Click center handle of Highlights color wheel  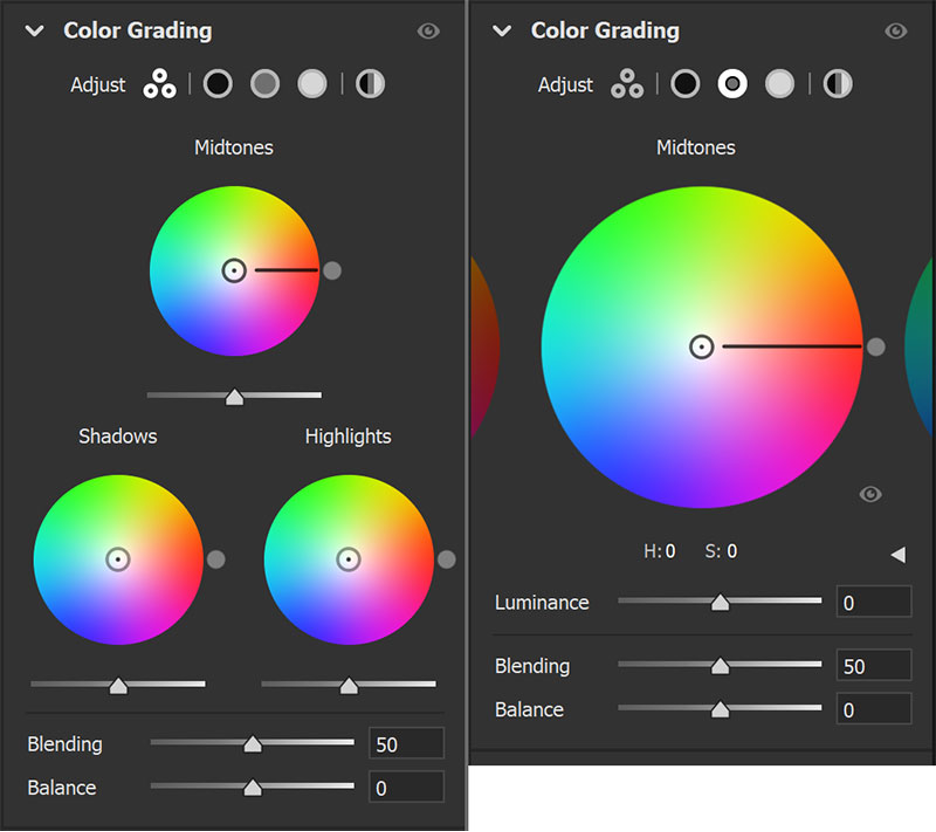[x=349, y=560]
